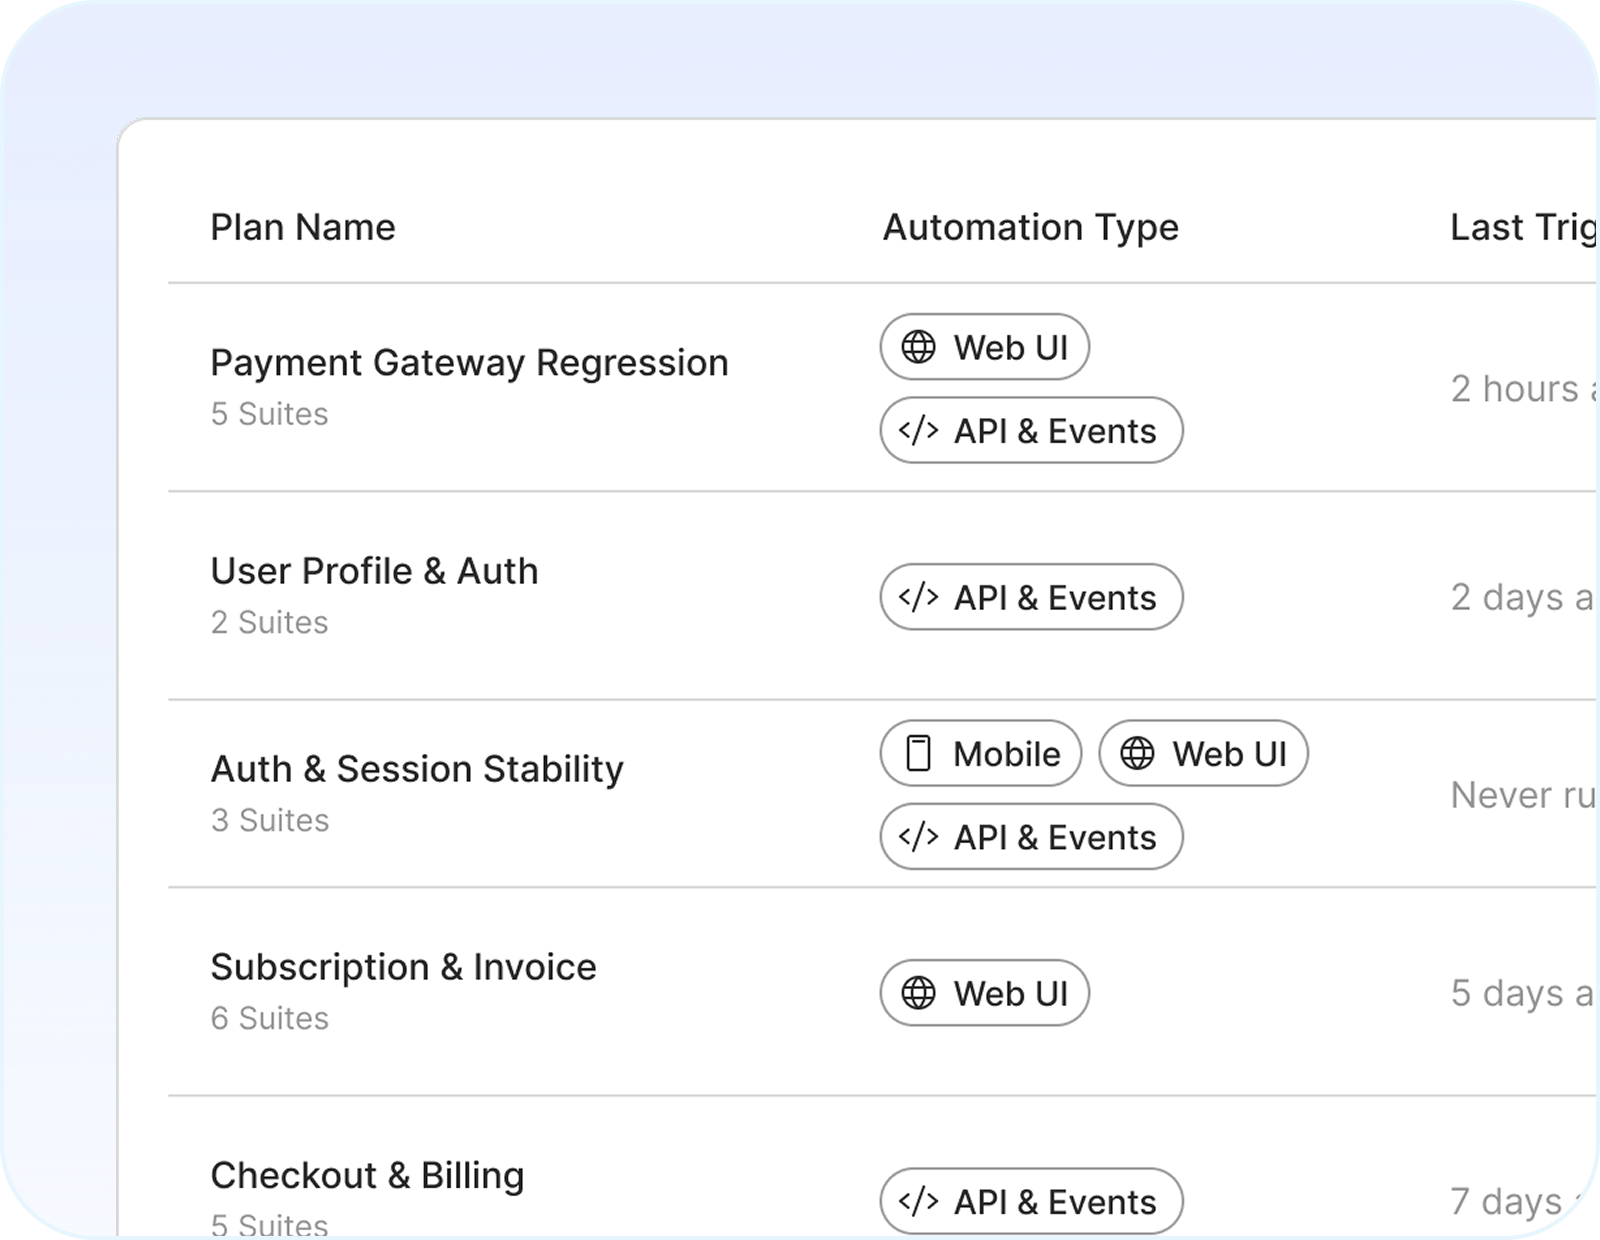Screen dimensions: 1600x1240
Task: Select the Mobile automation type tag
Action: [x=981, y=753]
